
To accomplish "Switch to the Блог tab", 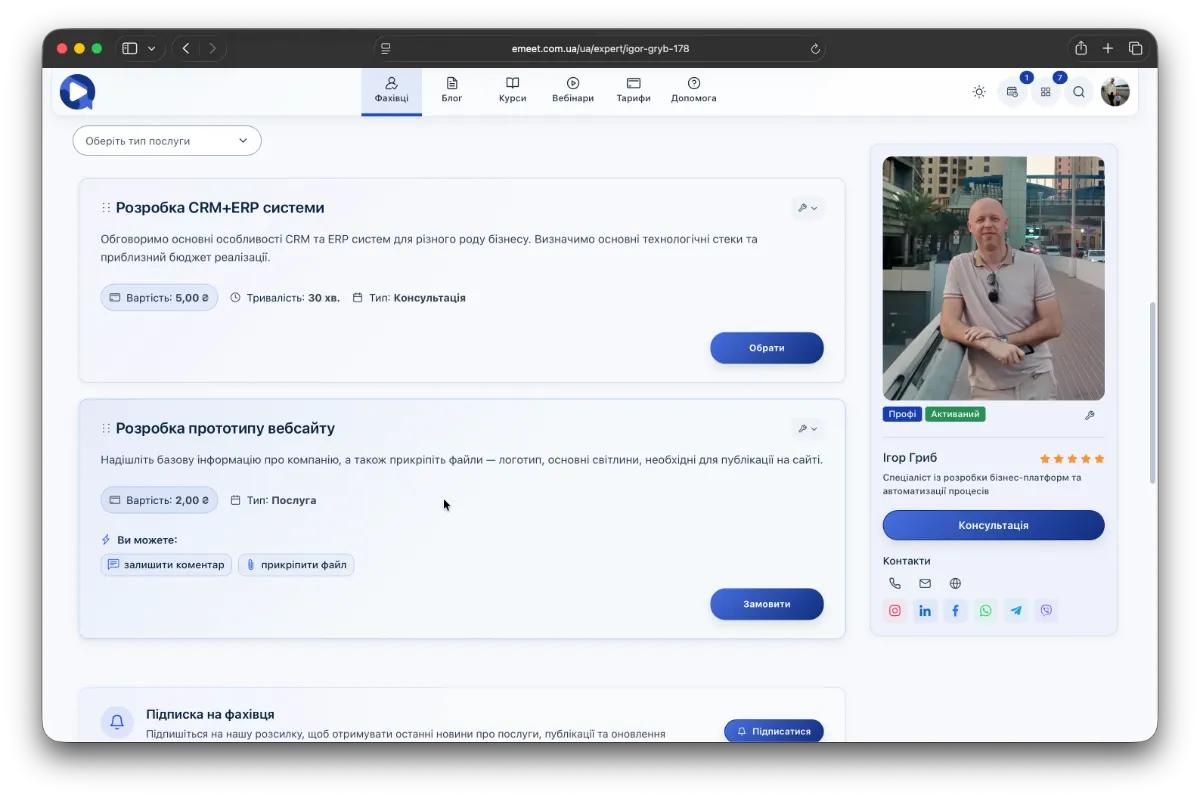I will 452,90.
